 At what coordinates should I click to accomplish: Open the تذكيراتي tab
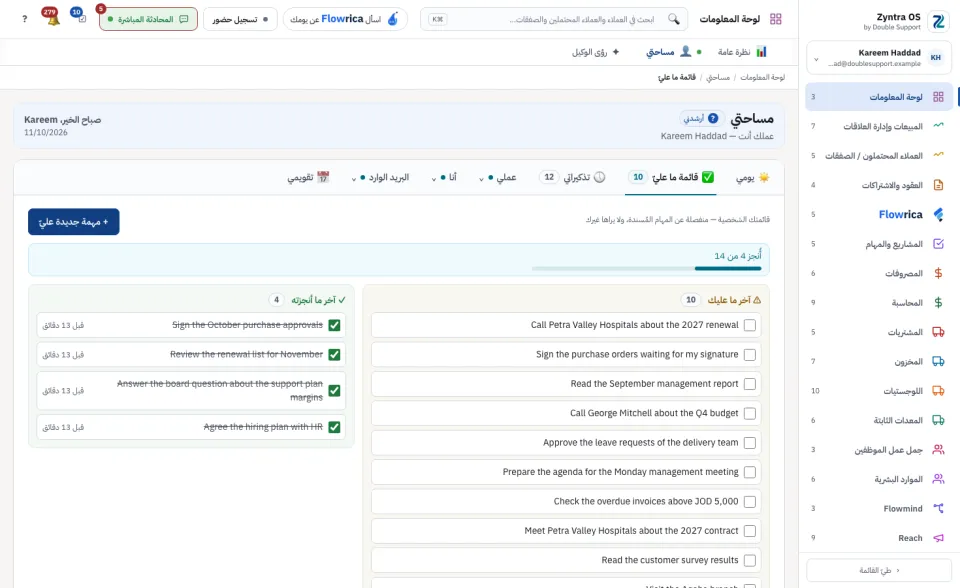point(572,178)
